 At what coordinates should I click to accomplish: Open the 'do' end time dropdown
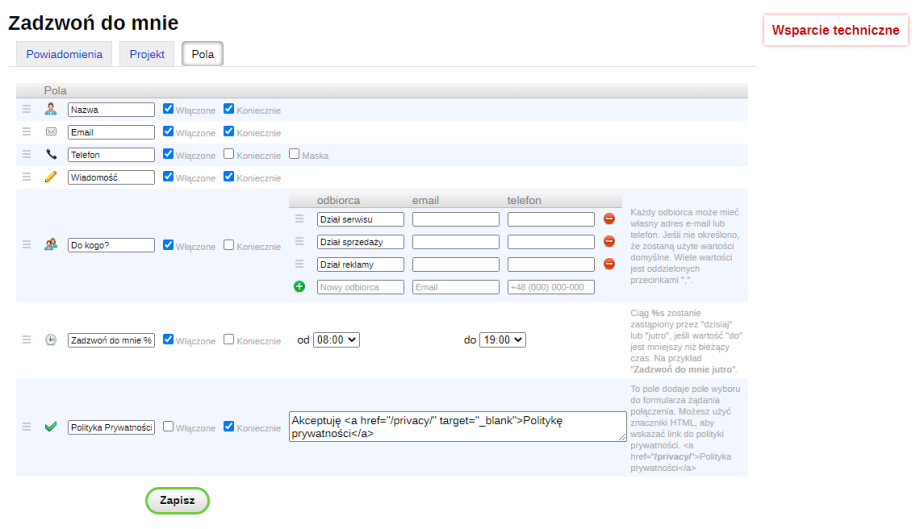click(502, 340)
